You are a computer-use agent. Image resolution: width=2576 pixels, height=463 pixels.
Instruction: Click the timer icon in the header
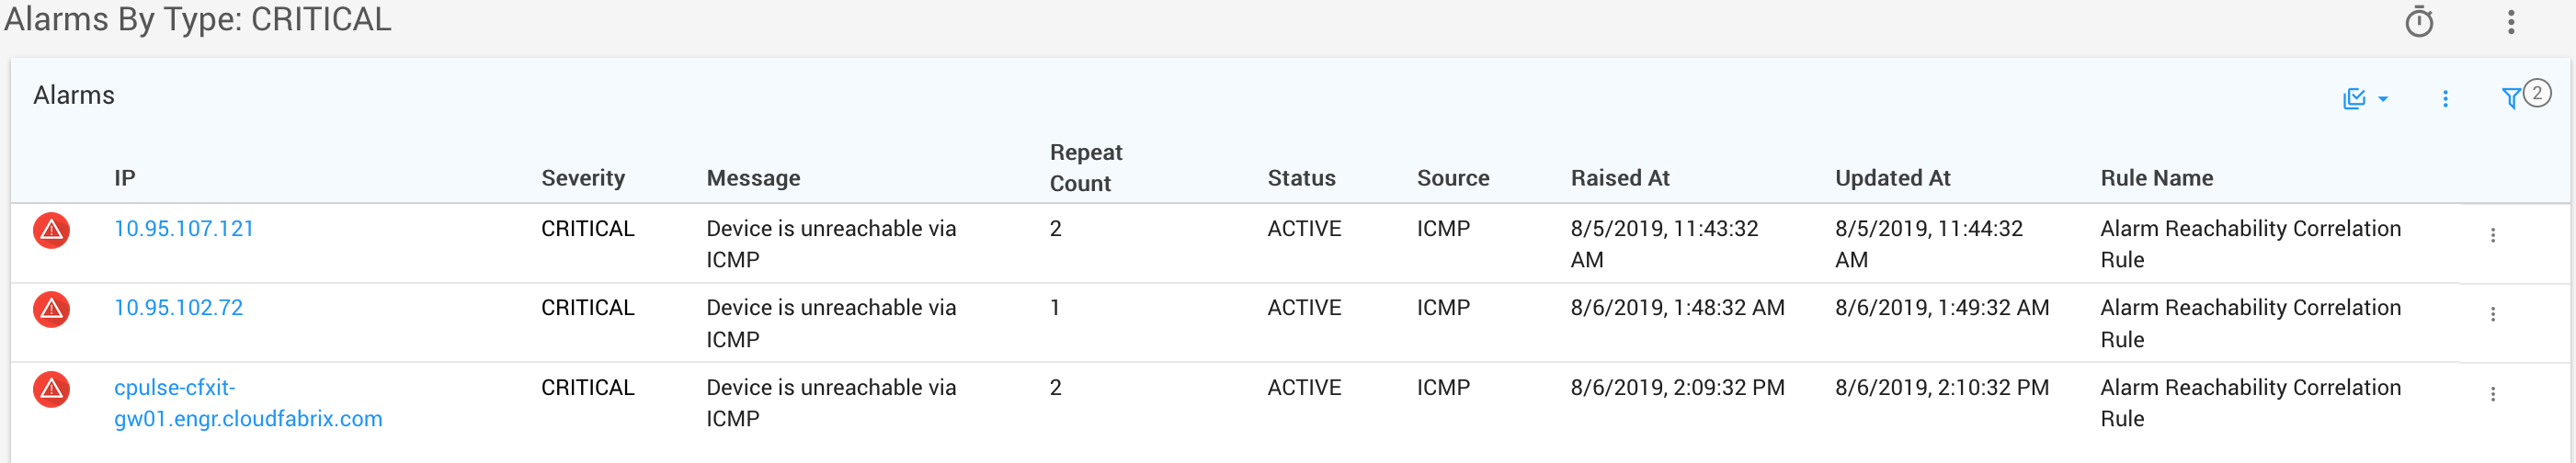point(2418,22)
